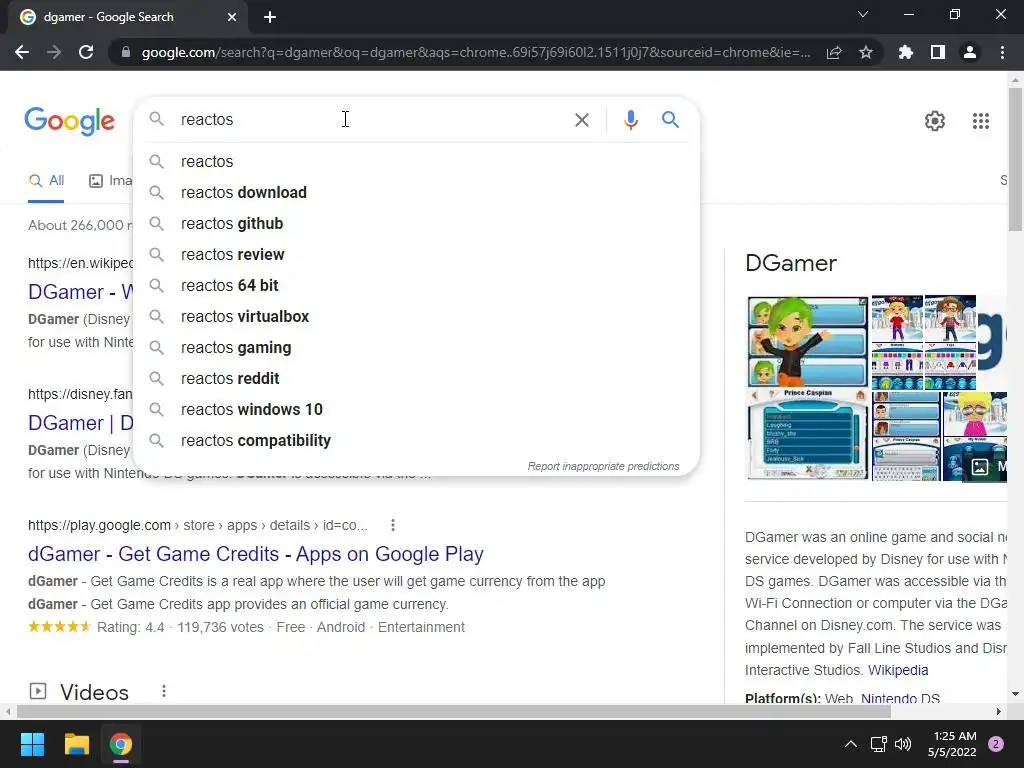The height and width of the screenshot is (768, 1024).
Task: Select the All results tab
Action: (46, 181)
